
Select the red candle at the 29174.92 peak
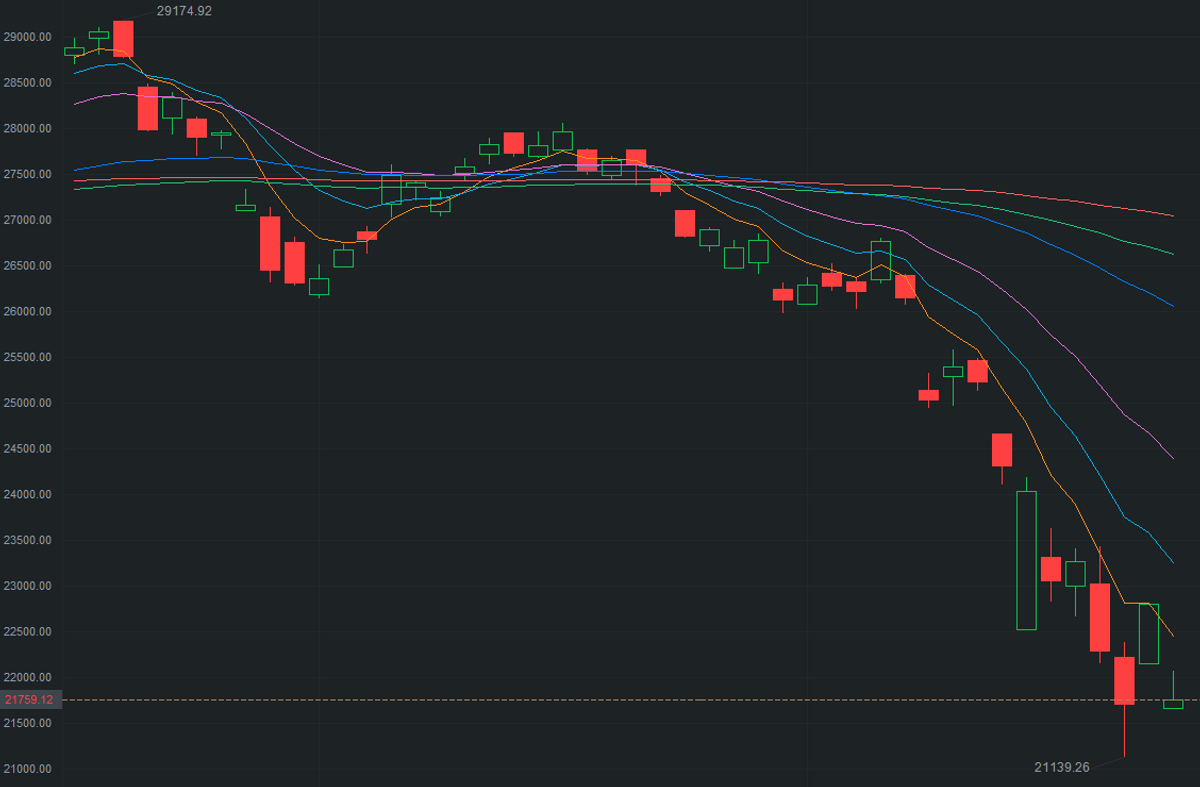(x=123, y=38)
